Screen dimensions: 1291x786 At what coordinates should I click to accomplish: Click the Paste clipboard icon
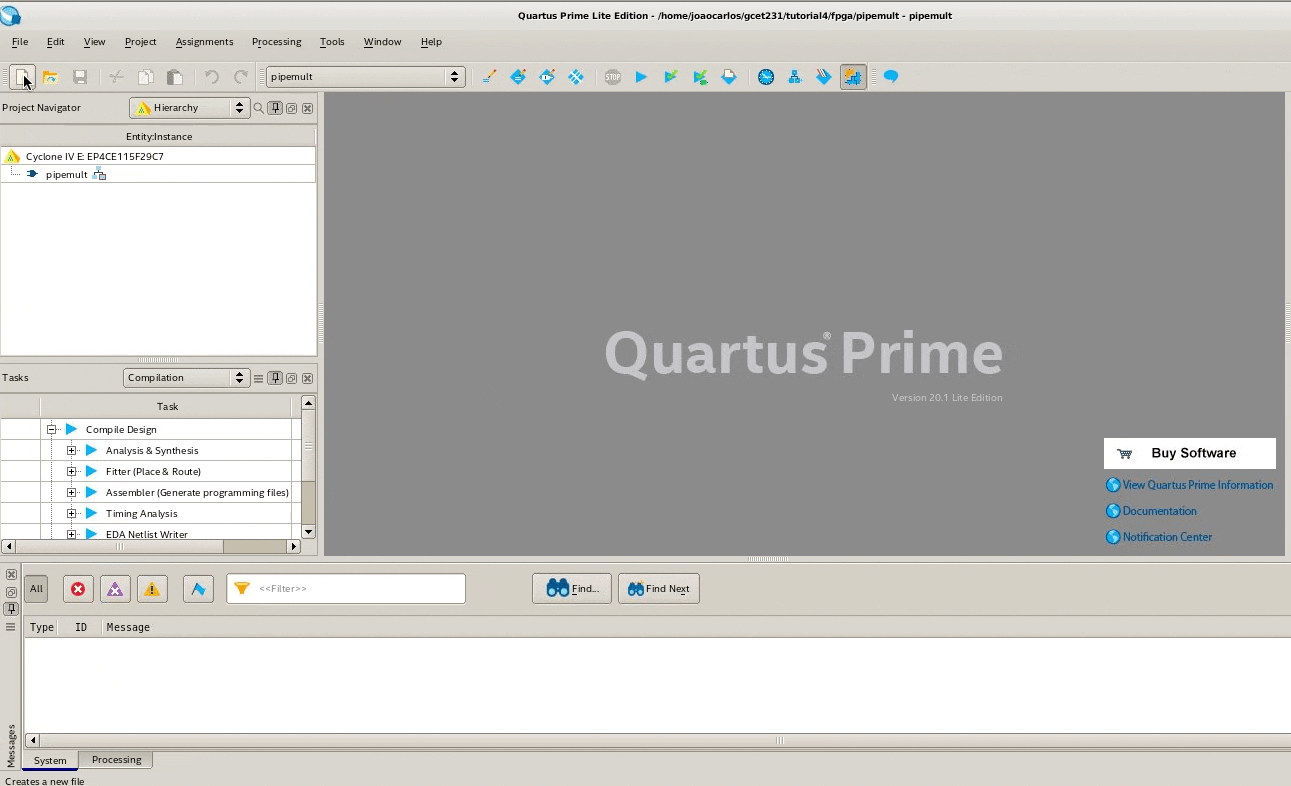coord(174,77)
